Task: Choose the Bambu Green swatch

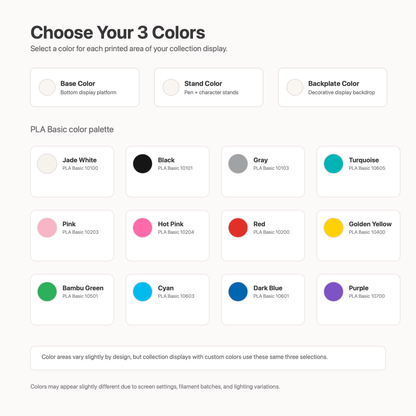Action: (47, 292)
